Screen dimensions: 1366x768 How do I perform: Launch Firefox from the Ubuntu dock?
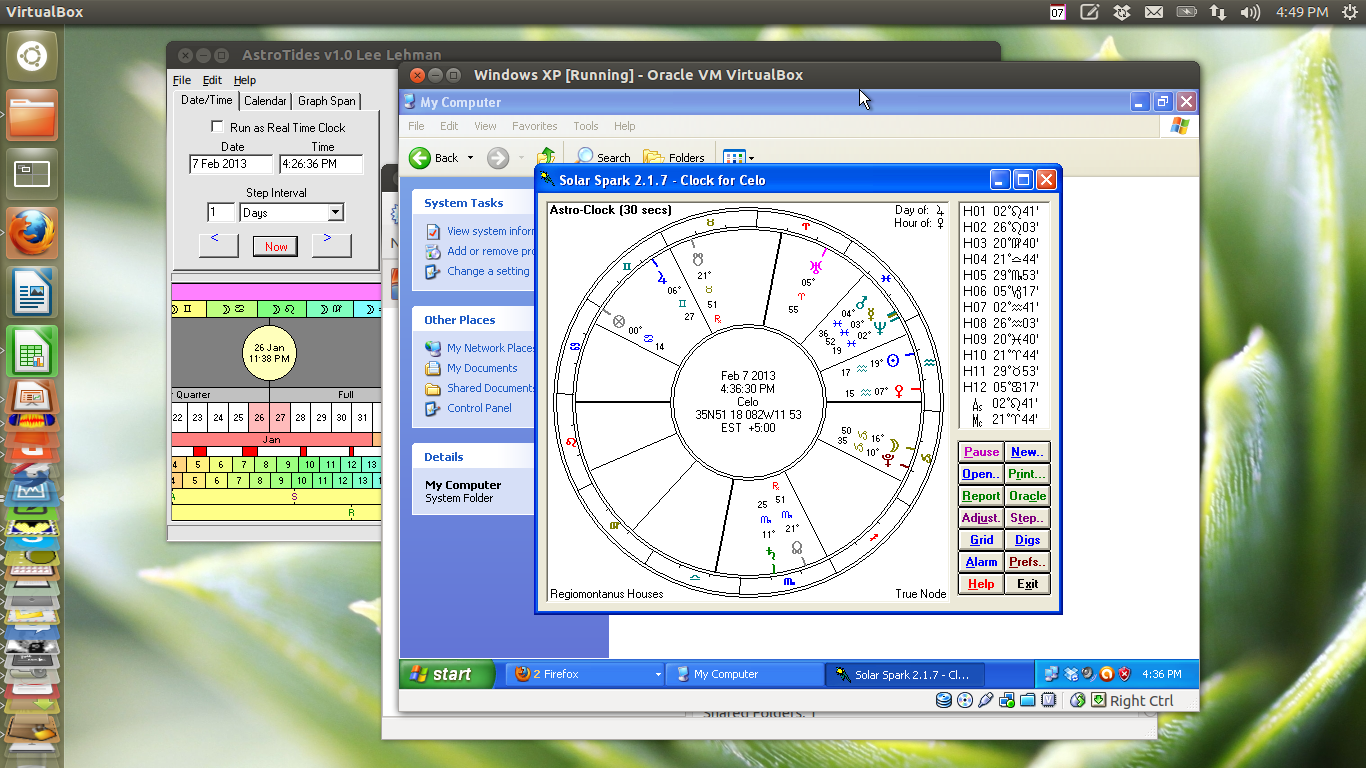(31, 233)
